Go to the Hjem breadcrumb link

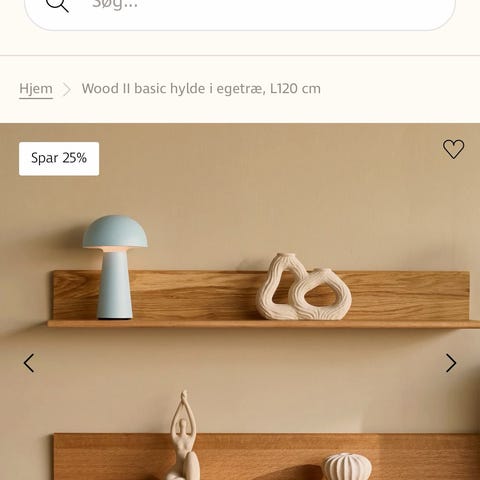36,89
